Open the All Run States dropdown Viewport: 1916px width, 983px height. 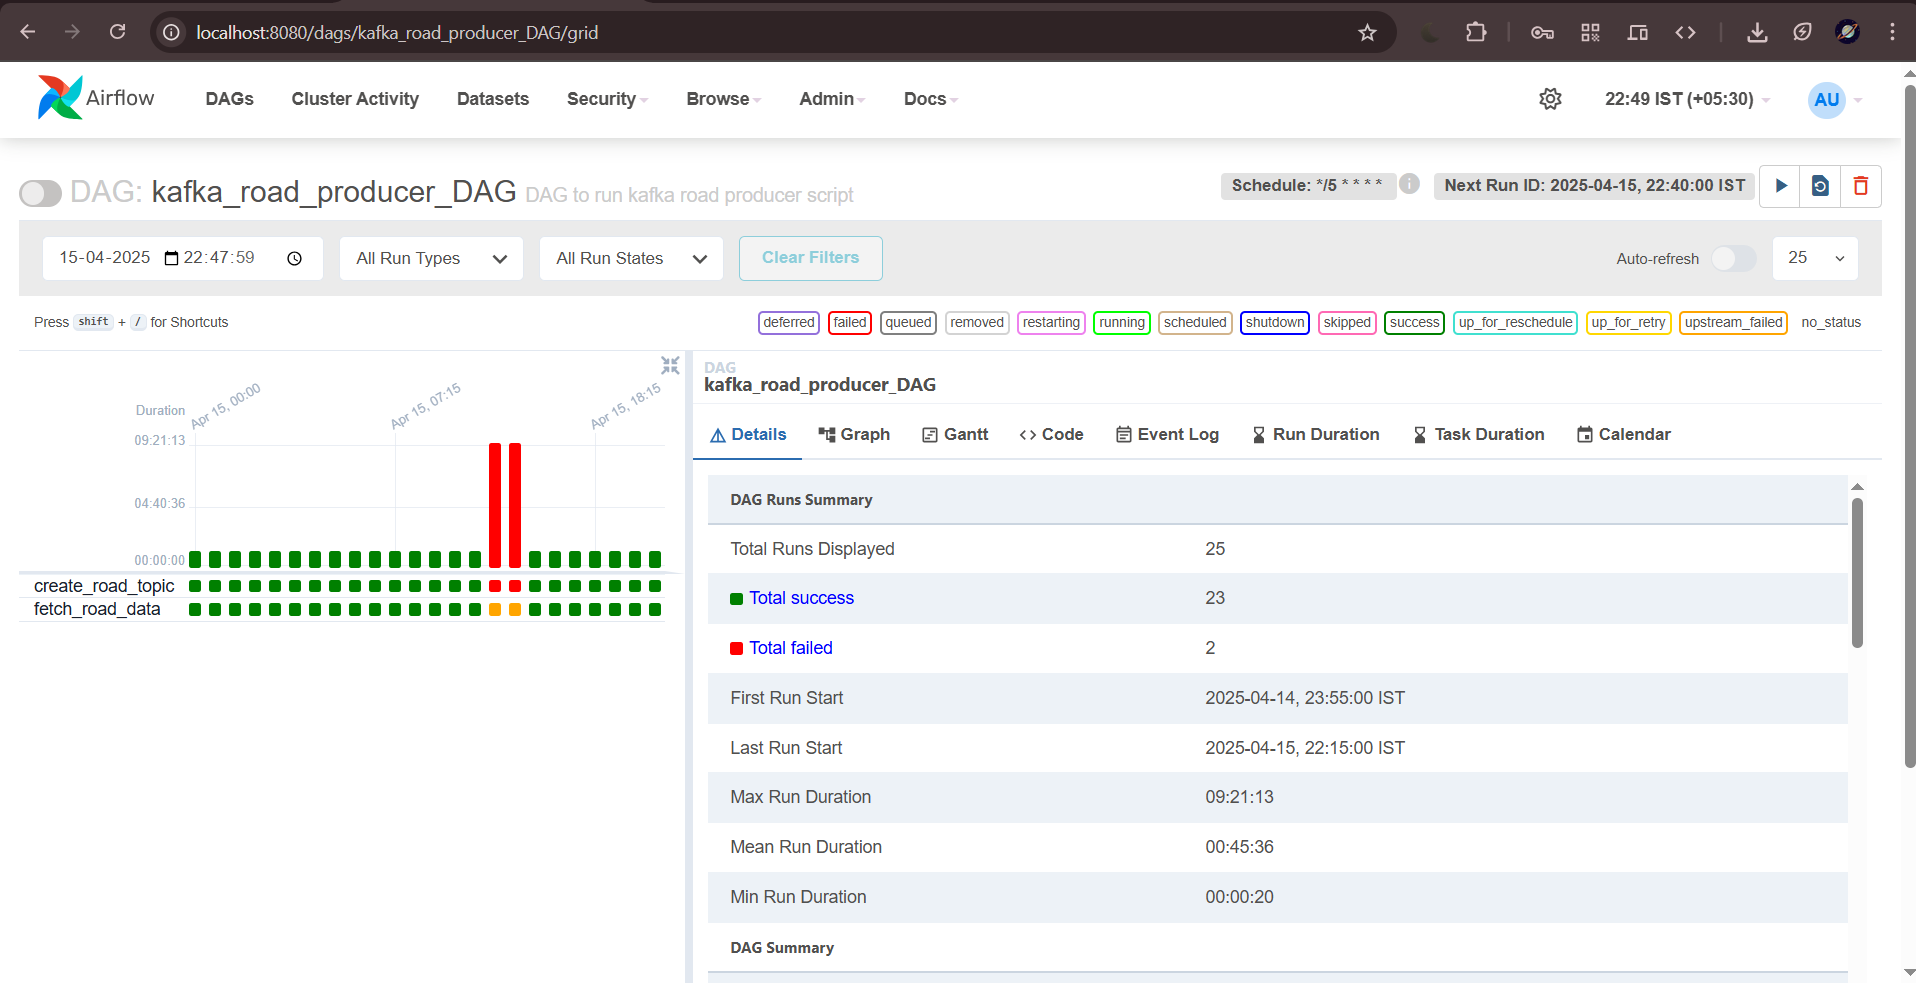tap(631, 259)
